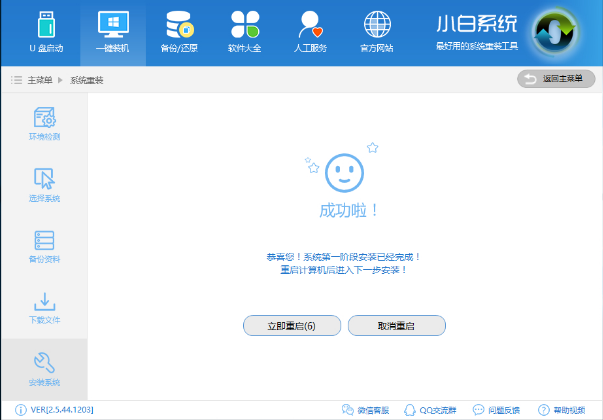Select the 选择系统 choose system step
The image size is (603, 420).
[x=44, y=186]
